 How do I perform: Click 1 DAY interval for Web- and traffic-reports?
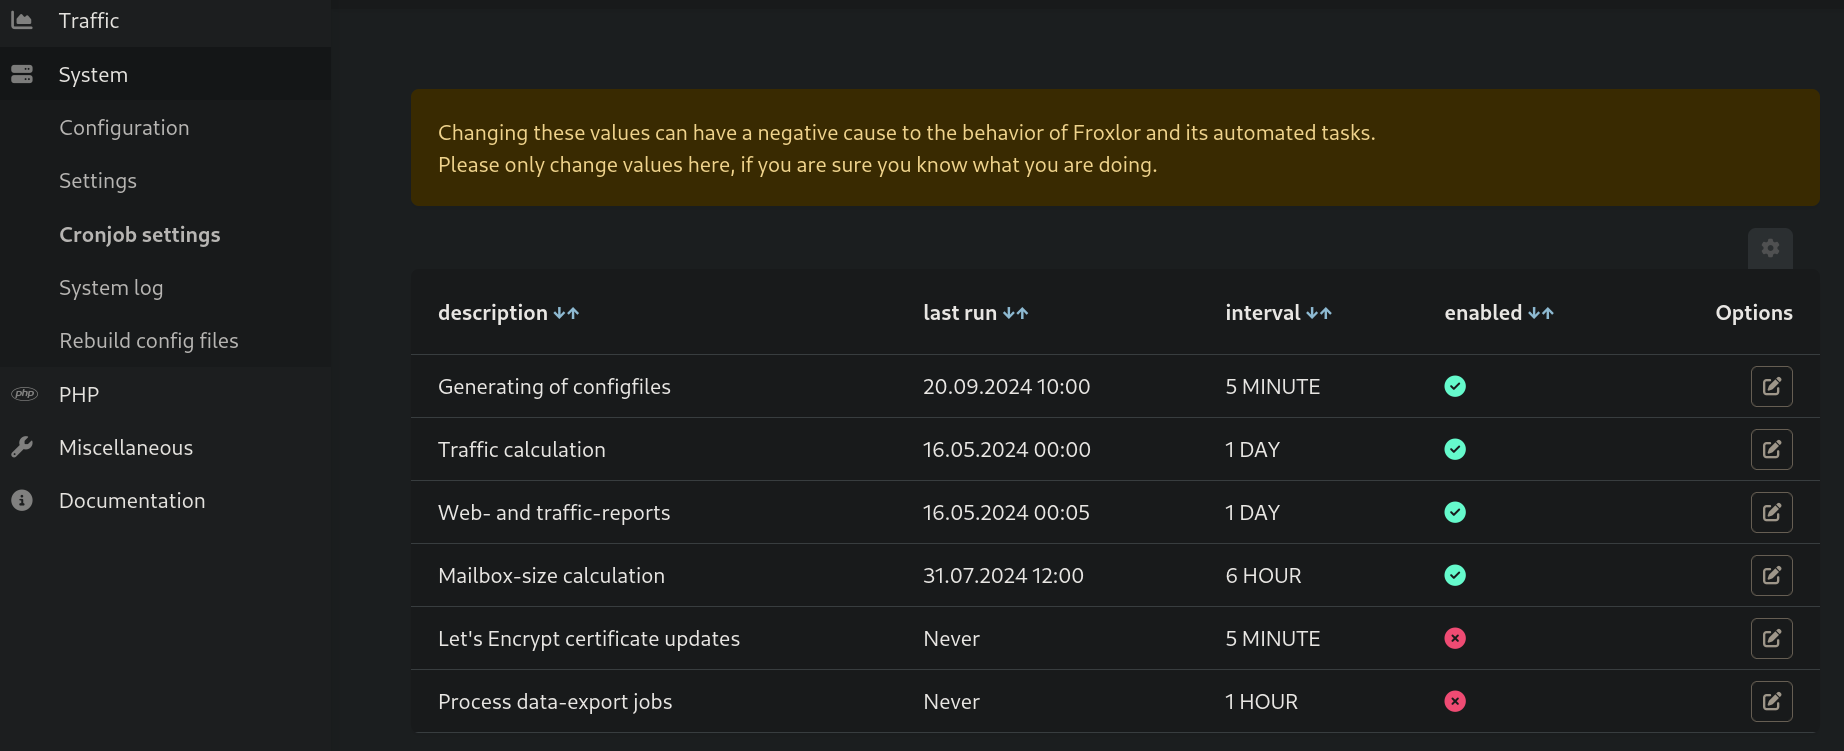(1252, 512)
